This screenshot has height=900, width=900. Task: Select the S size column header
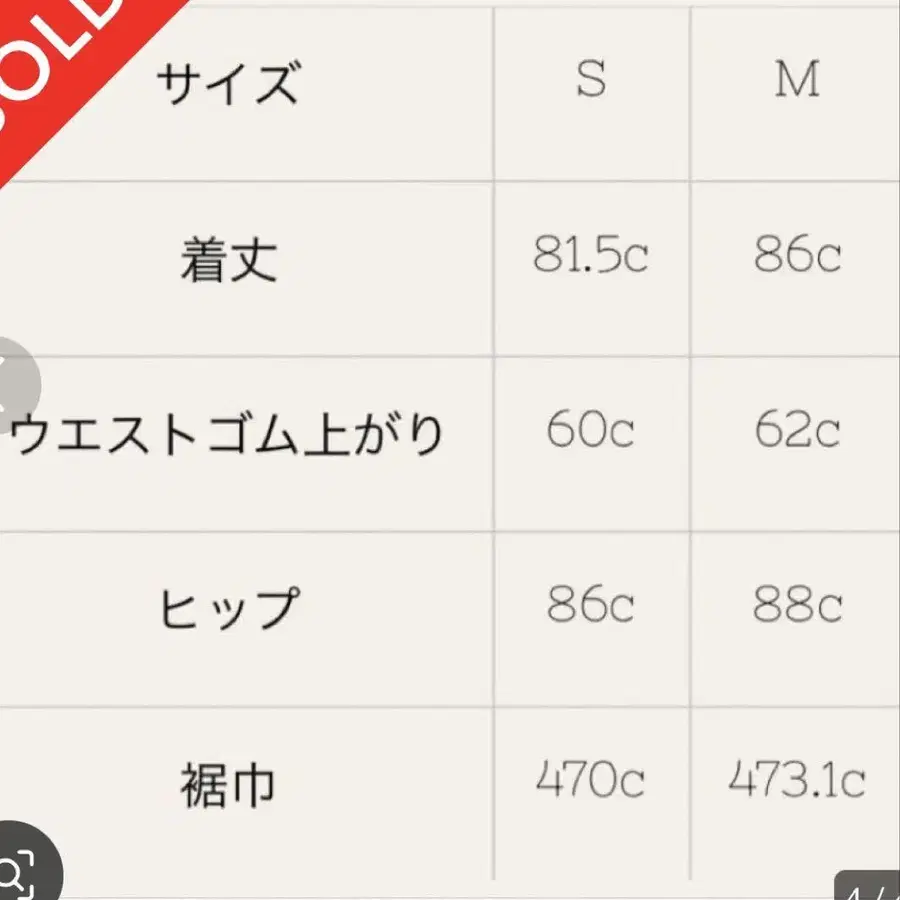[591, 80]
